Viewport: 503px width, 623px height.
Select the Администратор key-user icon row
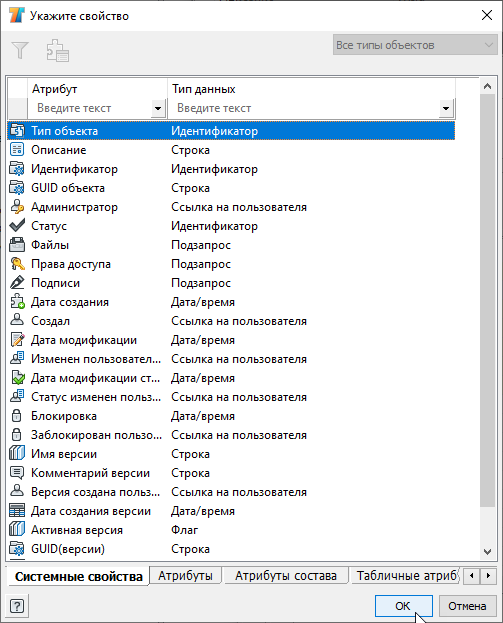pyautogui.click(x=231, y=207)
